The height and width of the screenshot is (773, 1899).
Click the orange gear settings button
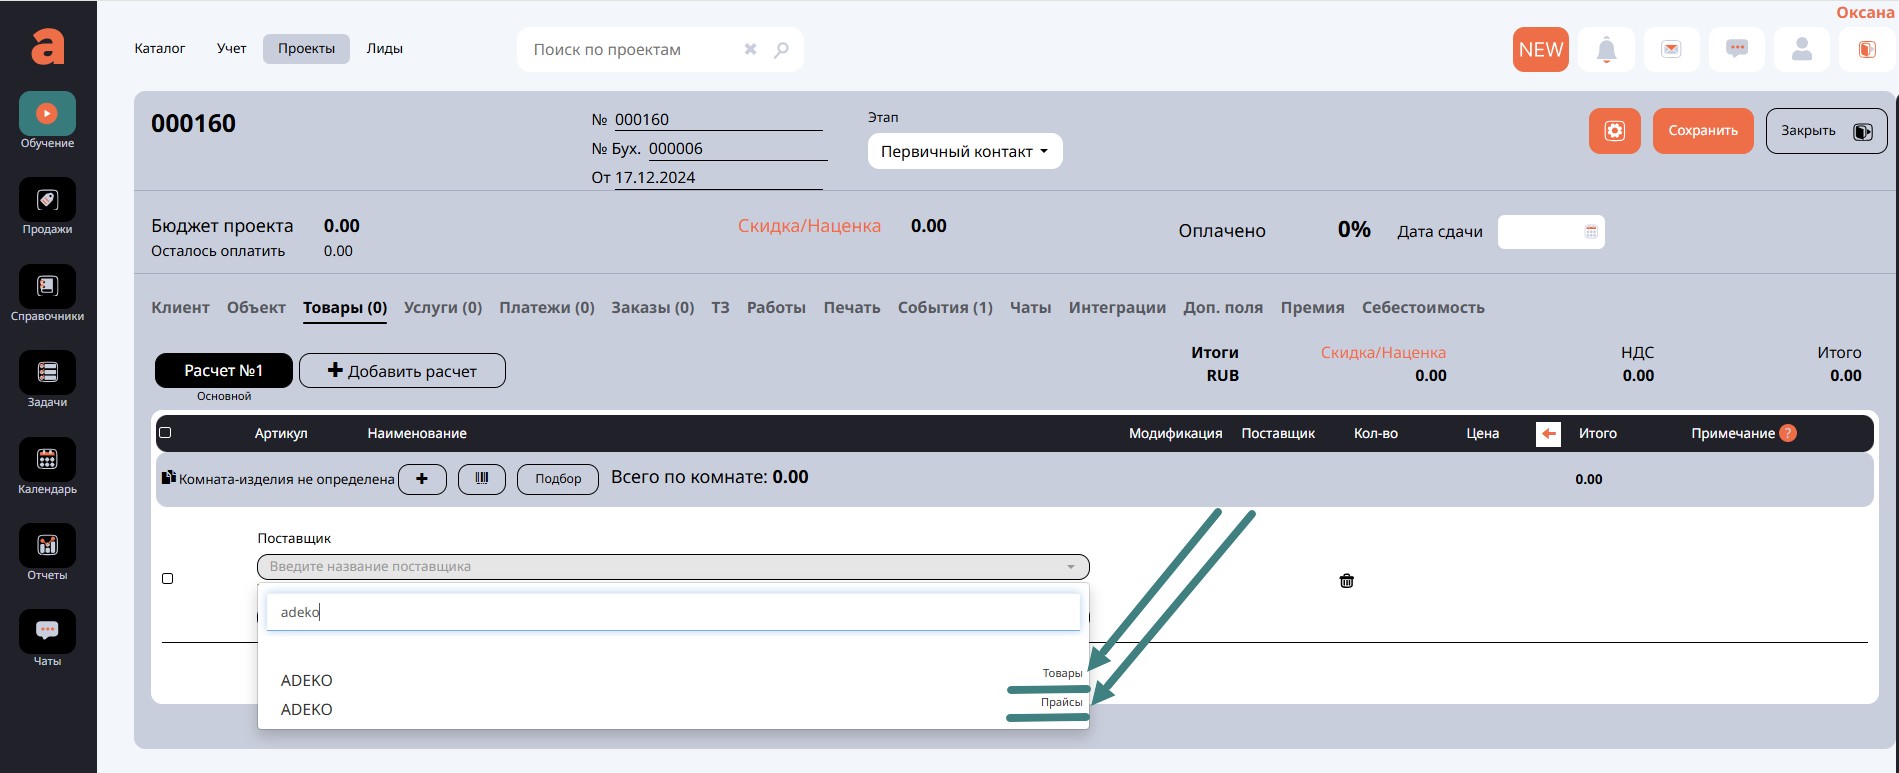point(1614,131)
